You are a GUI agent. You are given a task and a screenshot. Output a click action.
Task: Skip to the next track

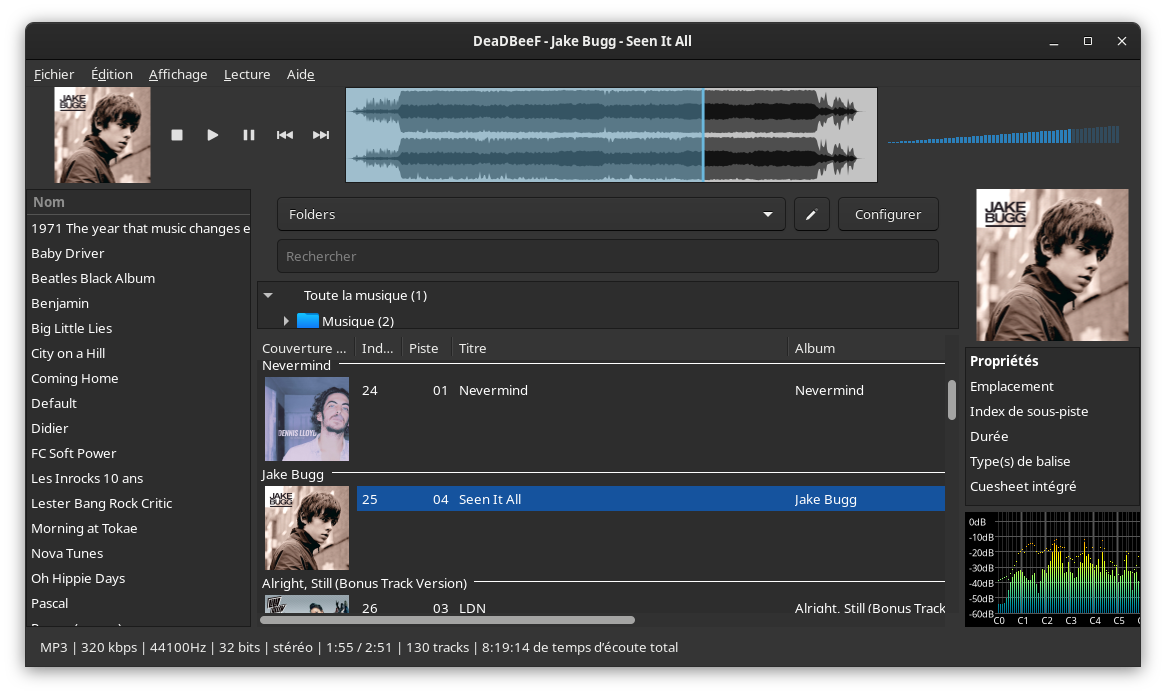pyautogui.click(x=321, y=135)
